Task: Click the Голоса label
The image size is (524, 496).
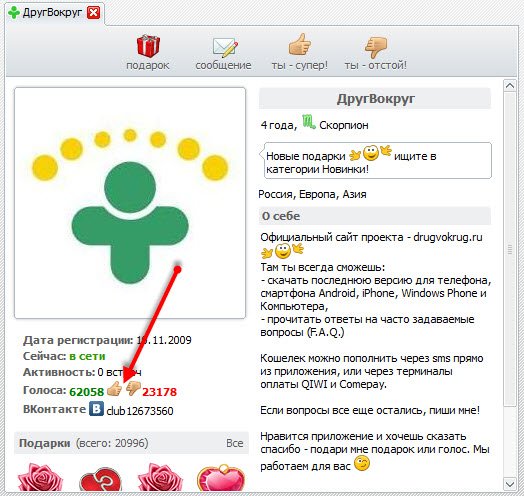Action: 44,390
